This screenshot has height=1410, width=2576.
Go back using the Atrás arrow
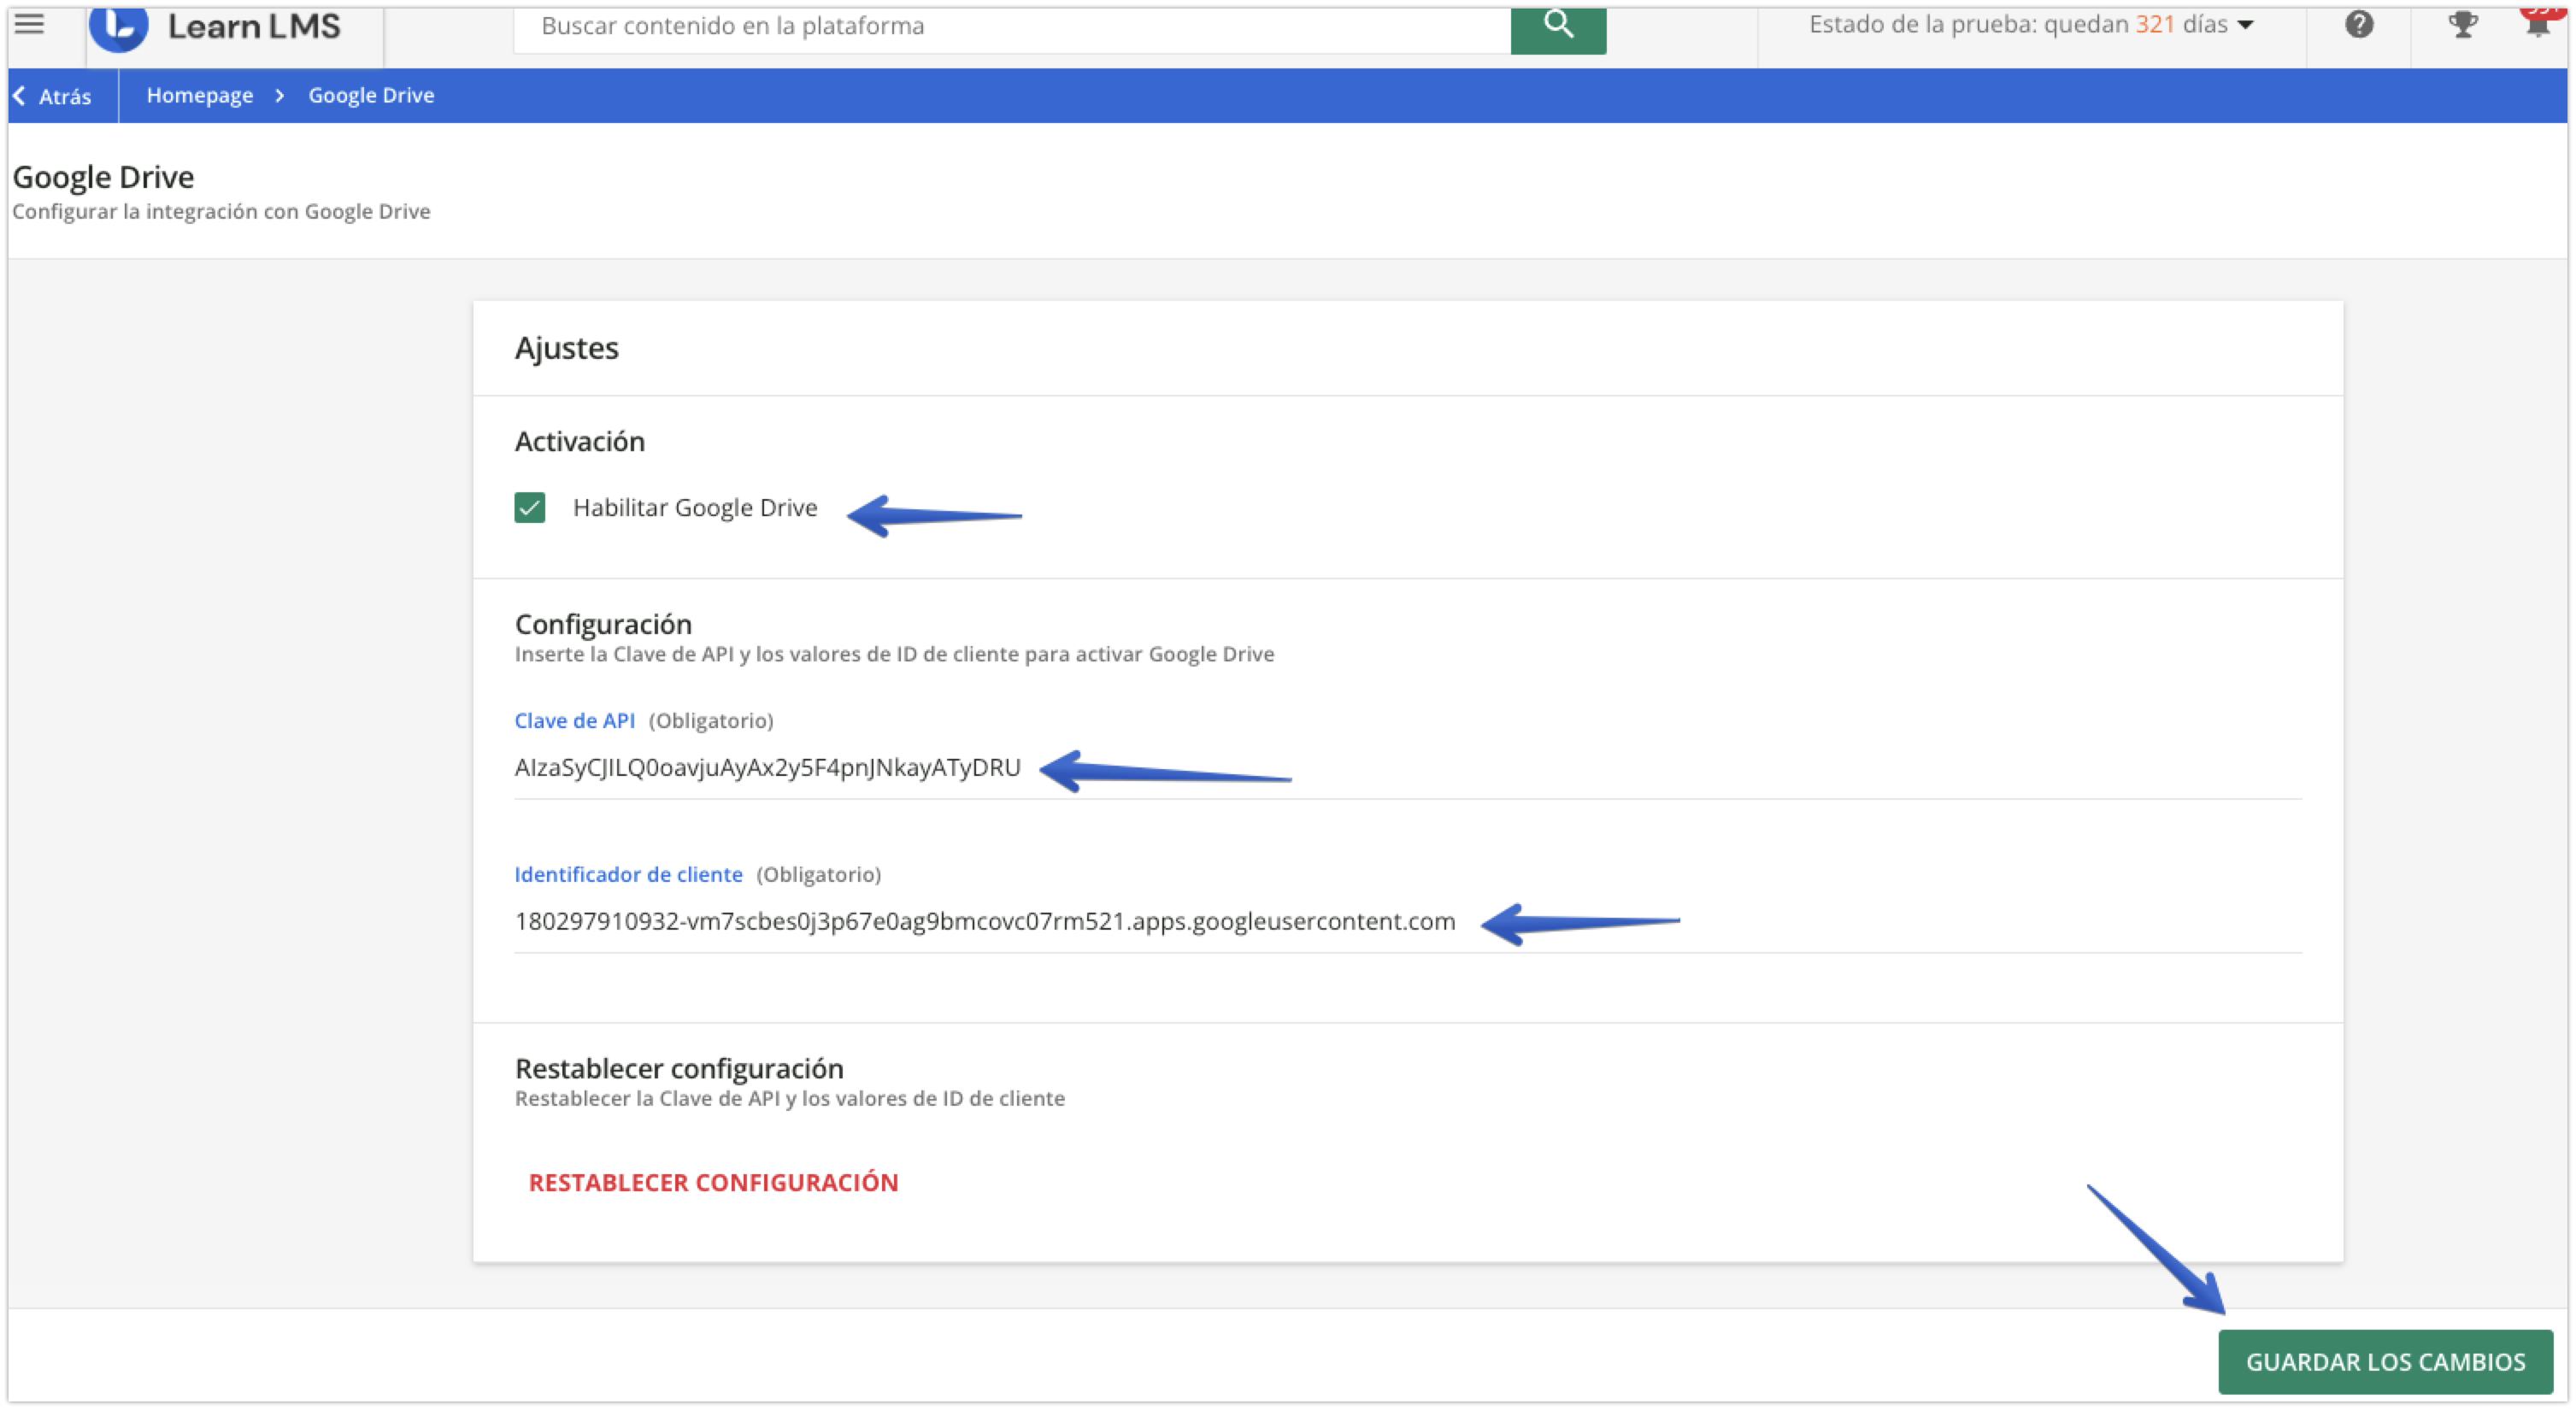coord(52,96)
